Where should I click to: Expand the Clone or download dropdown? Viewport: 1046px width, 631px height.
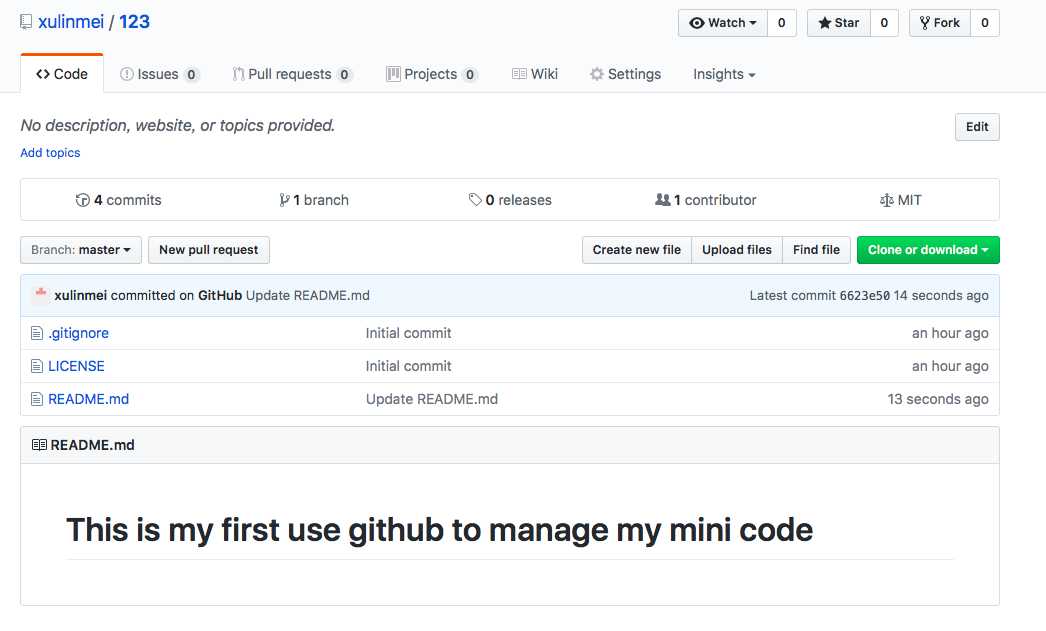928,250
